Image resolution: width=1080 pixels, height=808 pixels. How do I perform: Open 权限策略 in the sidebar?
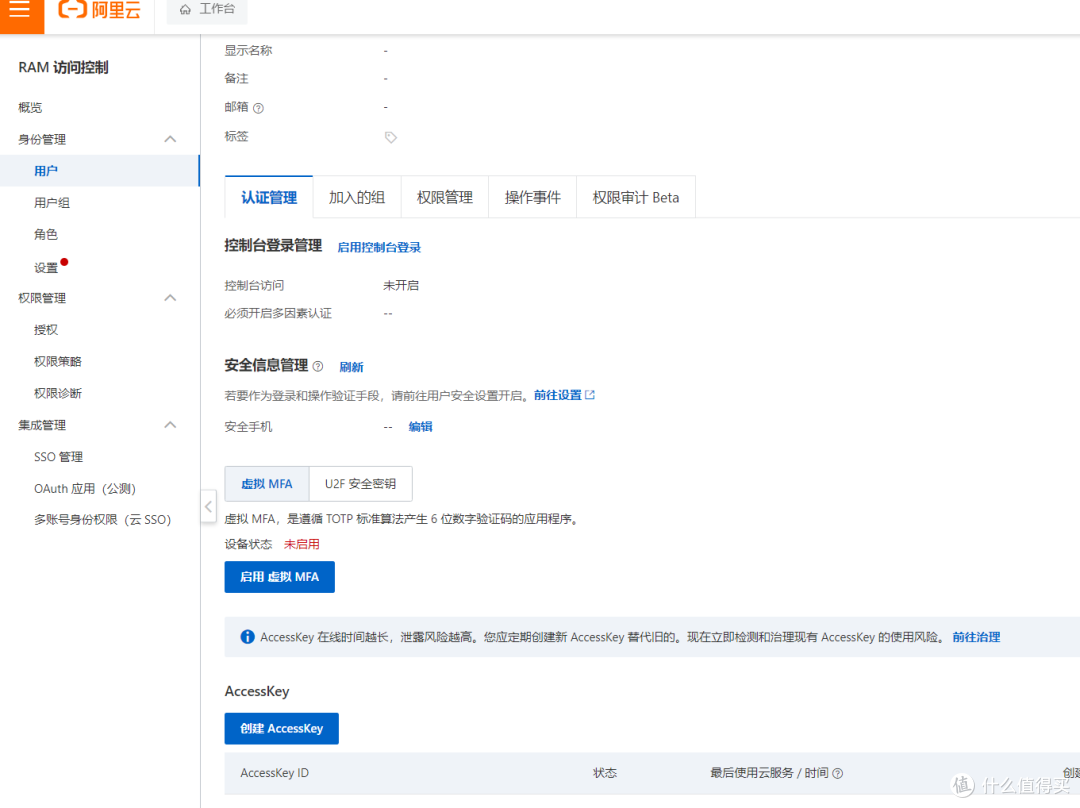(58, 362)
